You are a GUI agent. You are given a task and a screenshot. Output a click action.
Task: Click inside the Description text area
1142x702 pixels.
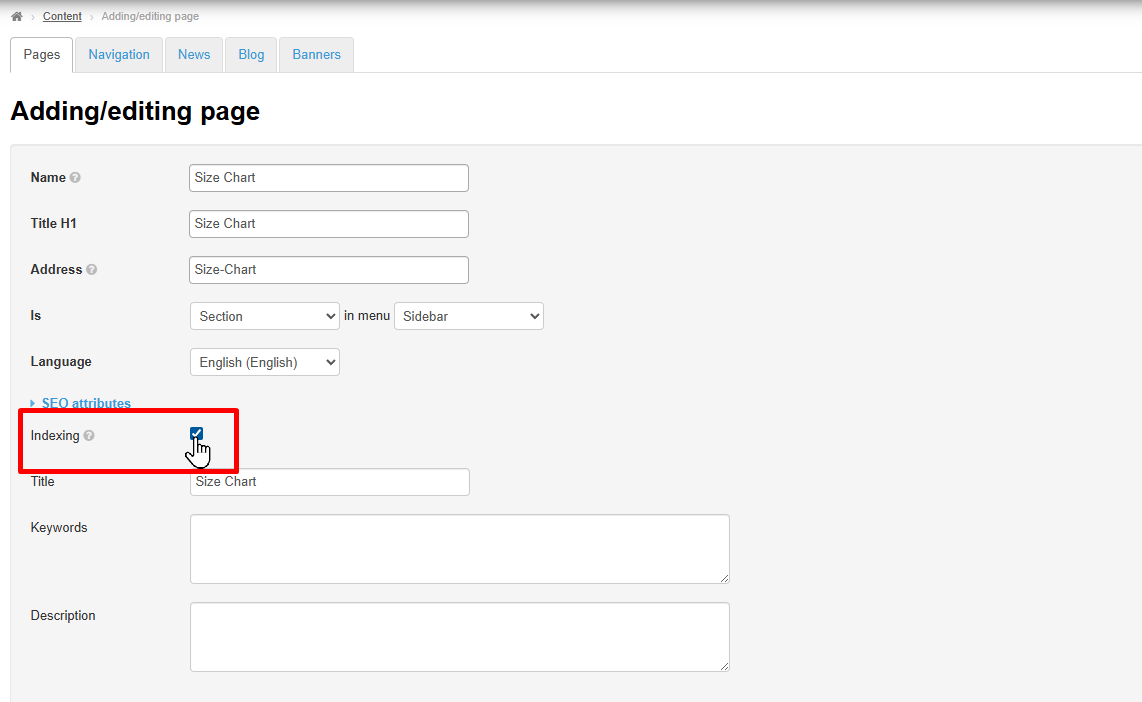(459, 636)
